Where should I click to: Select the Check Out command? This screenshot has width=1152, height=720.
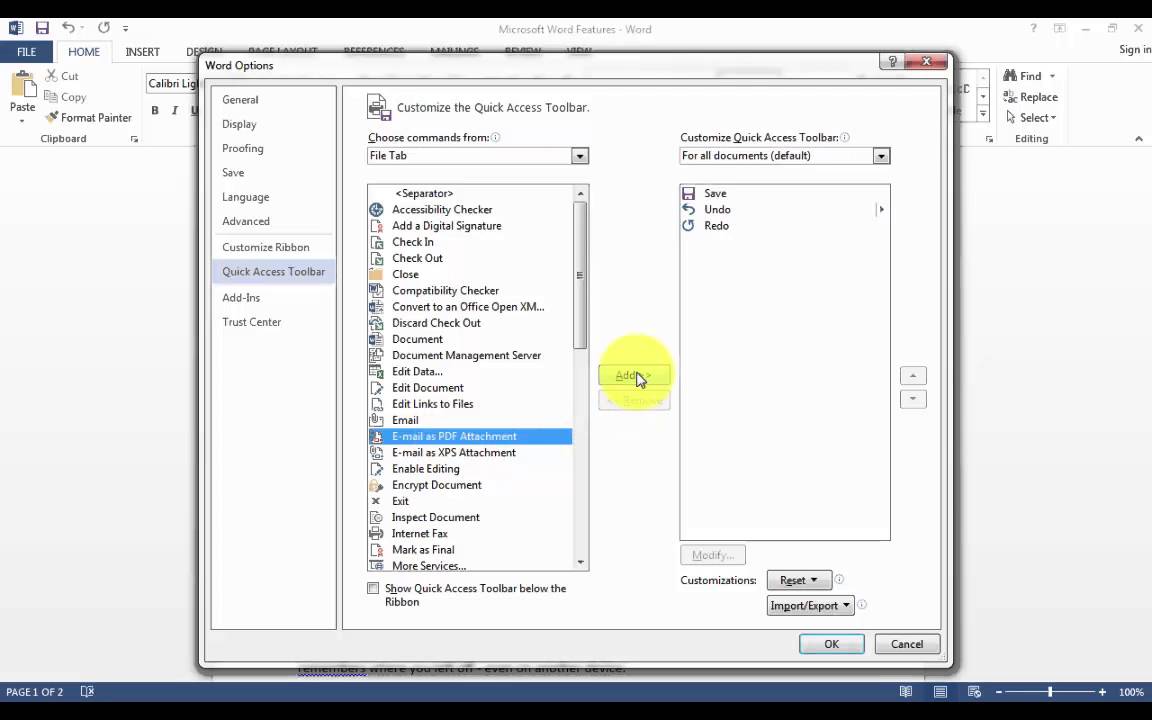470,258
